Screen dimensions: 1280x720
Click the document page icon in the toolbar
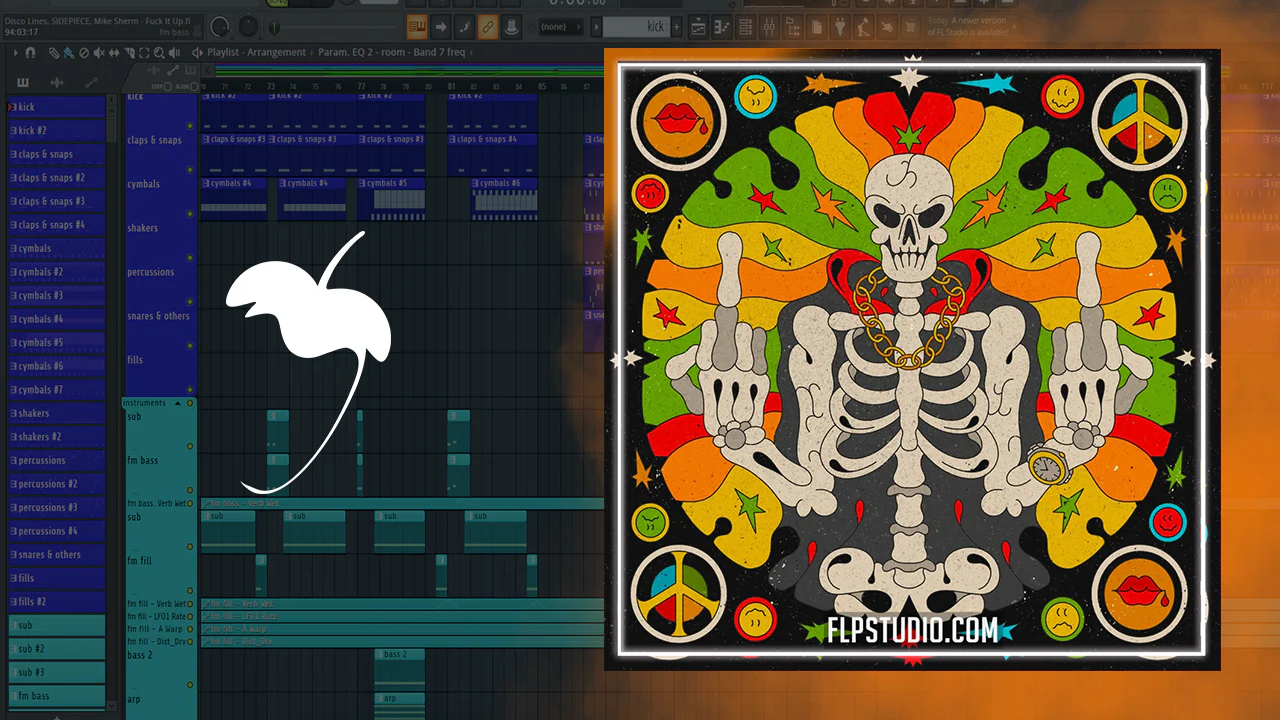click(x=818, y=26)
